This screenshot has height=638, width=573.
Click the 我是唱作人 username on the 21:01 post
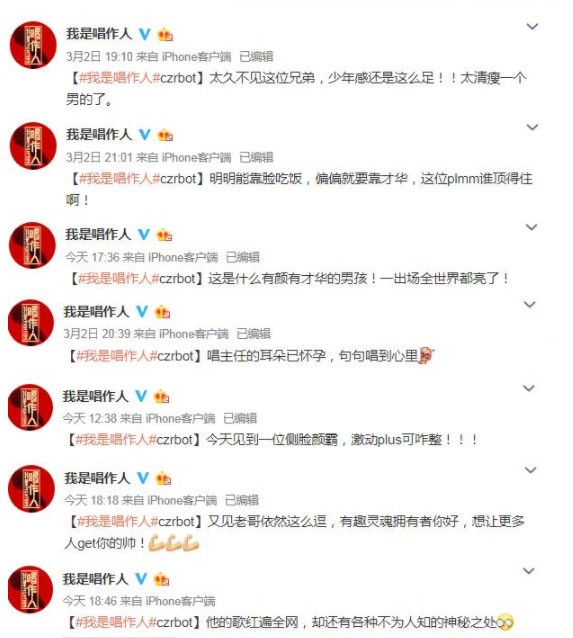(x=99, y=134)
